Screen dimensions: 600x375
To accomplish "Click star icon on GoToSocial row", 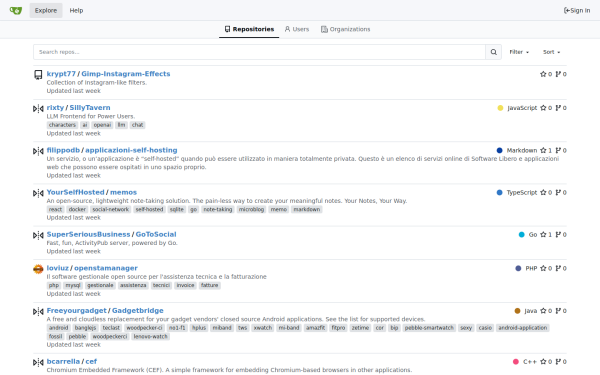I will [x=543, y=235].
